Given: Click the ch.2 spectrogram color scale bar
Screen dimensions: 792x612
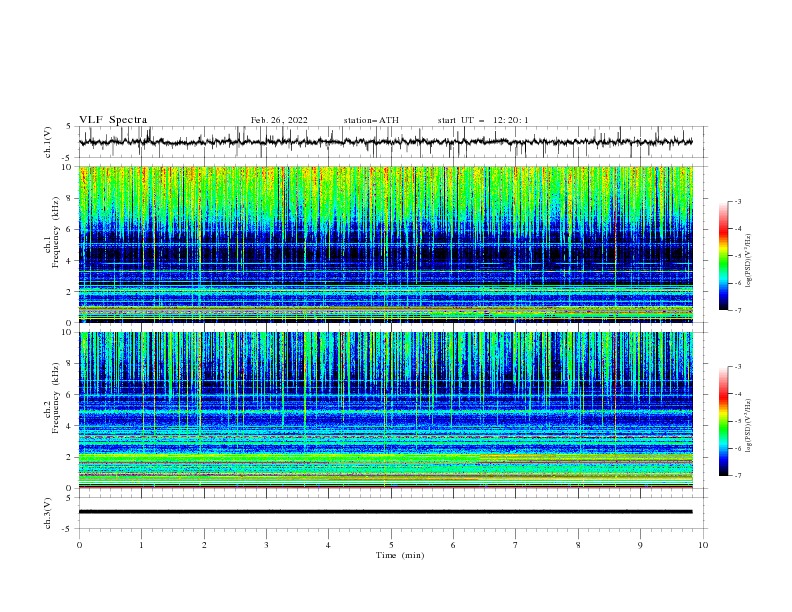Looking at the screenshot, I should pyautogui.click(x=724, y=421).
